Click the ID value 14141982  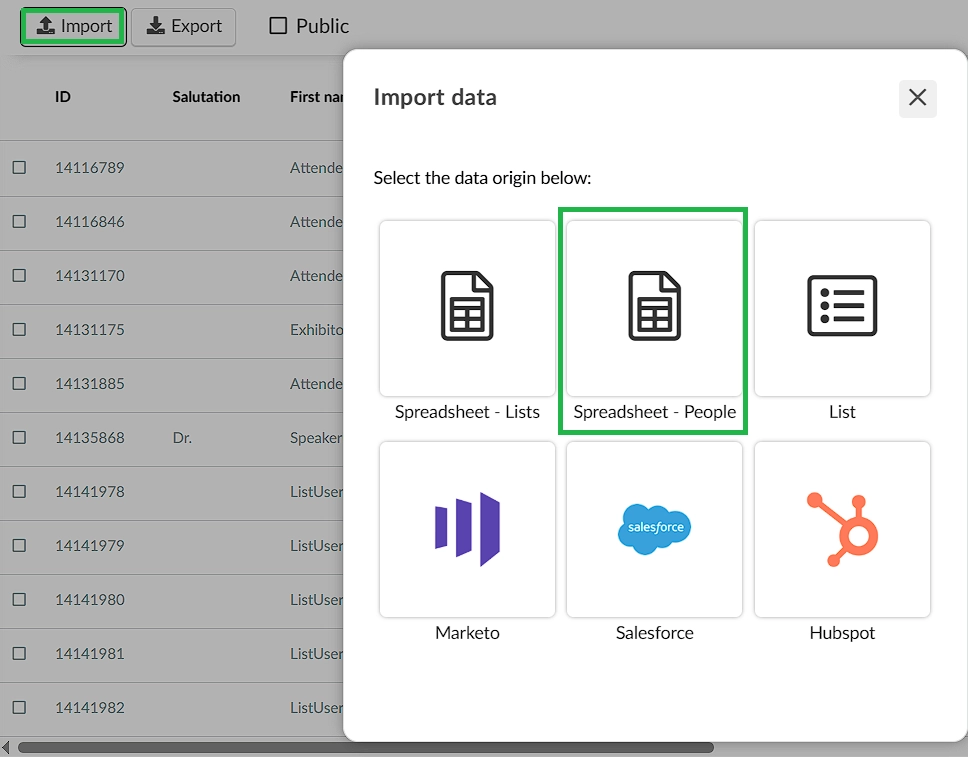click(x=90, y=708)
